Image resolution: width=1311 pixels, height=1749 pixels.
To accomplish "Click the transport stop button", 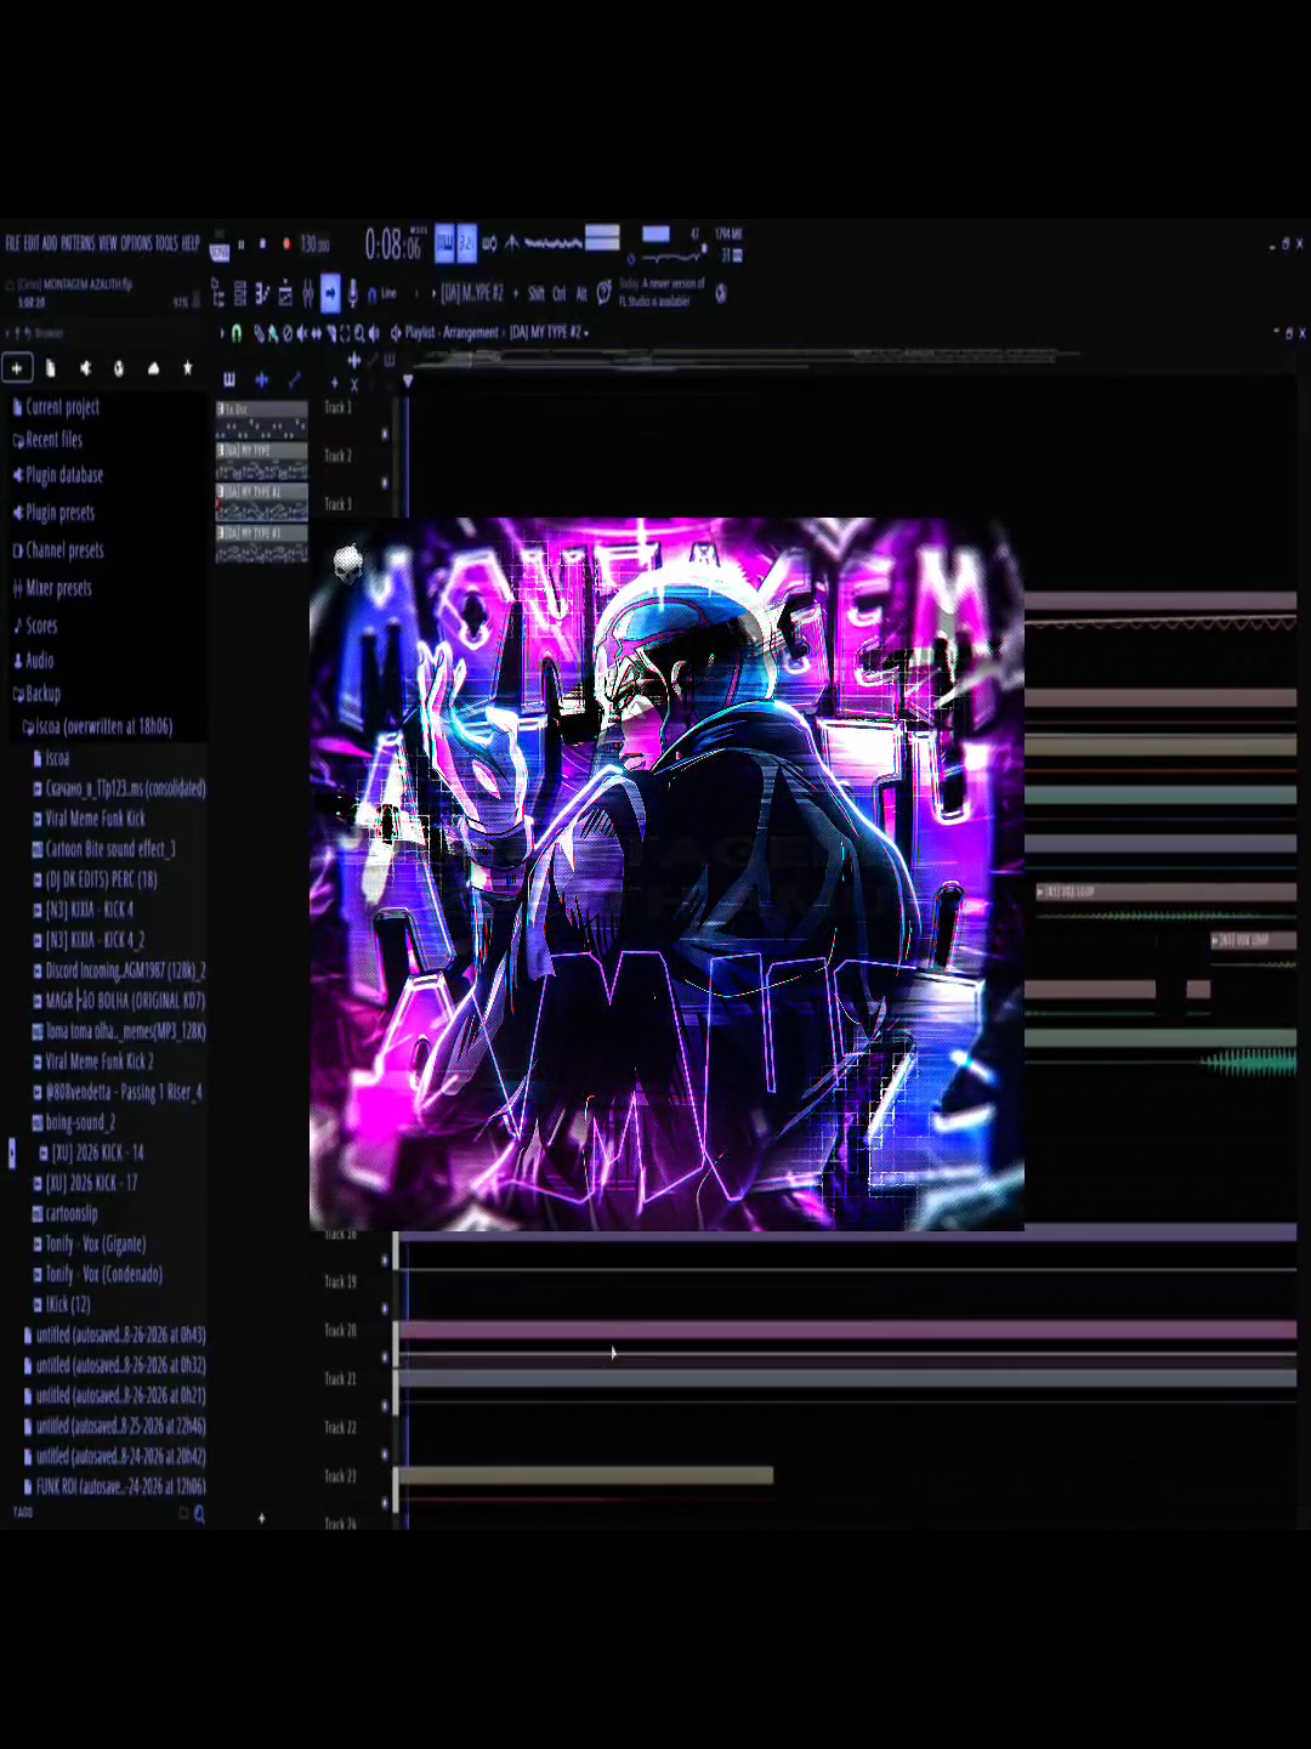I will (x=263, y=244).
